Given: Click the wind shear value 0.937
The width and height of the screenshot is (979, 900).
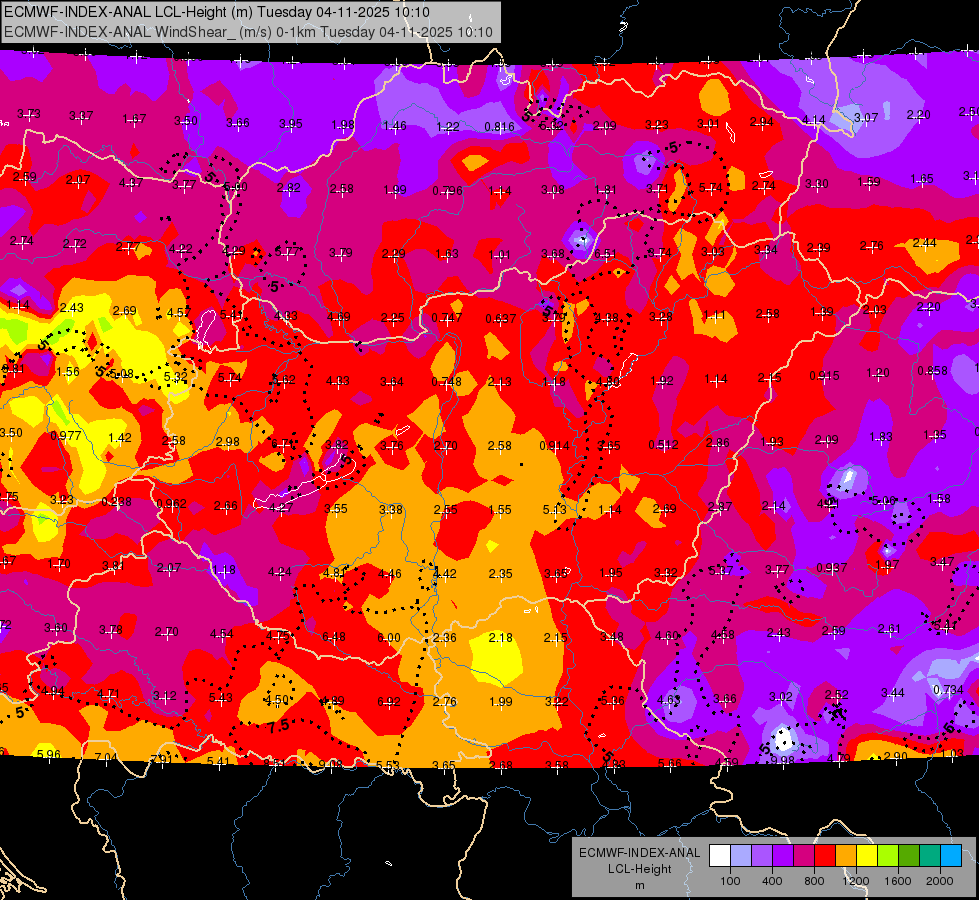Looking at the screenshot, I should (832, 567).
